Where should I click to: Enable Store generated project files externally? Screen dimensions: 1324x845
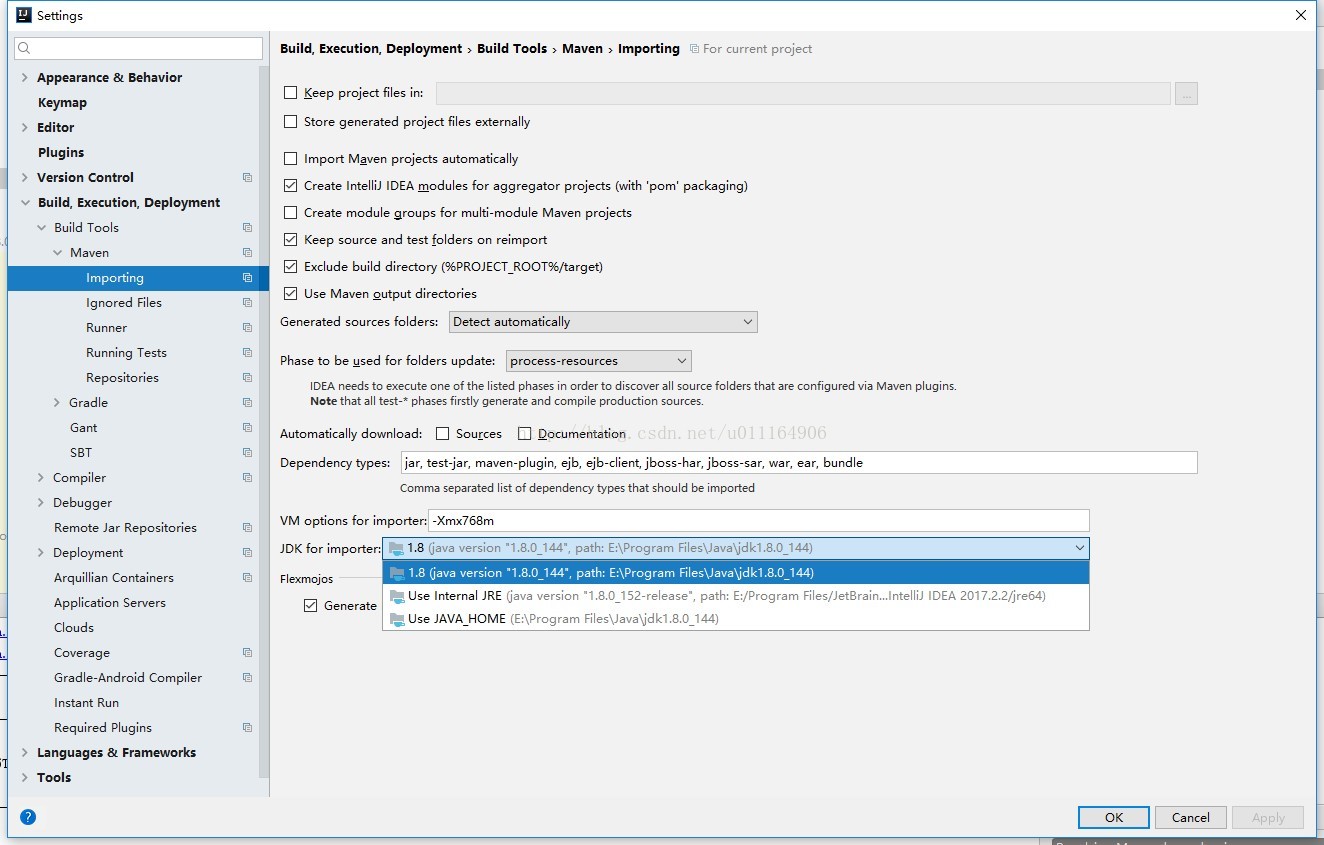click(291, 122)
